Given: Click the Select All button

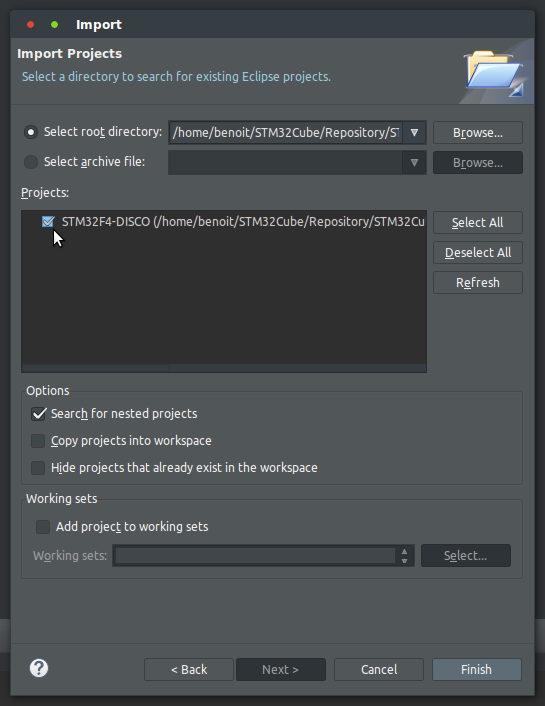Looking at the screenshot, I should (x=478, y=222).
